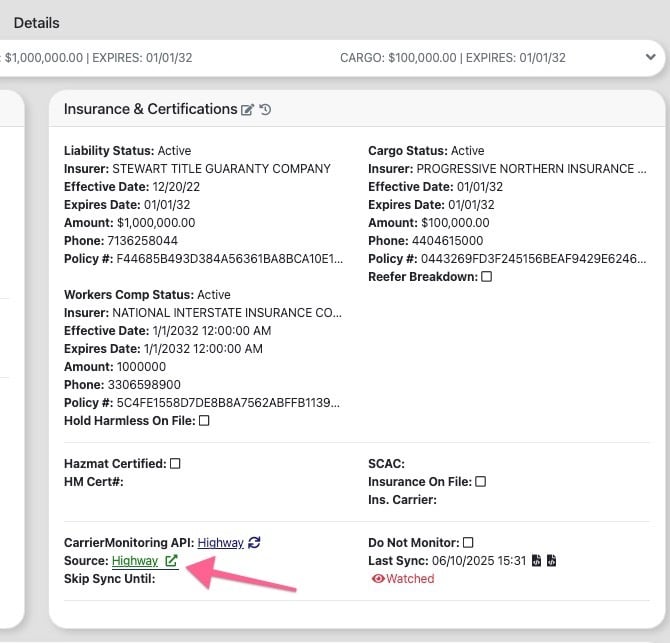Select Cargo Policy # 0443269FD3F245156BEAF9429E6246

click(533, 259)
